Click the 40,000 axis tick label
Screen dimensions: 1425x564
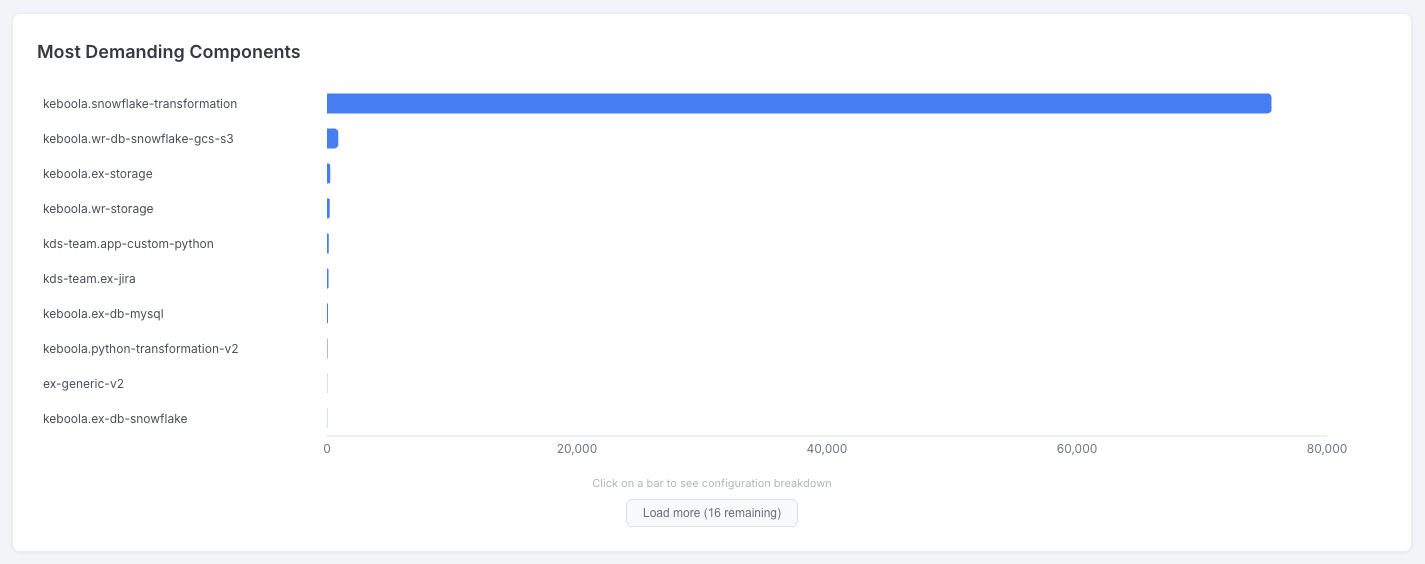827,449
